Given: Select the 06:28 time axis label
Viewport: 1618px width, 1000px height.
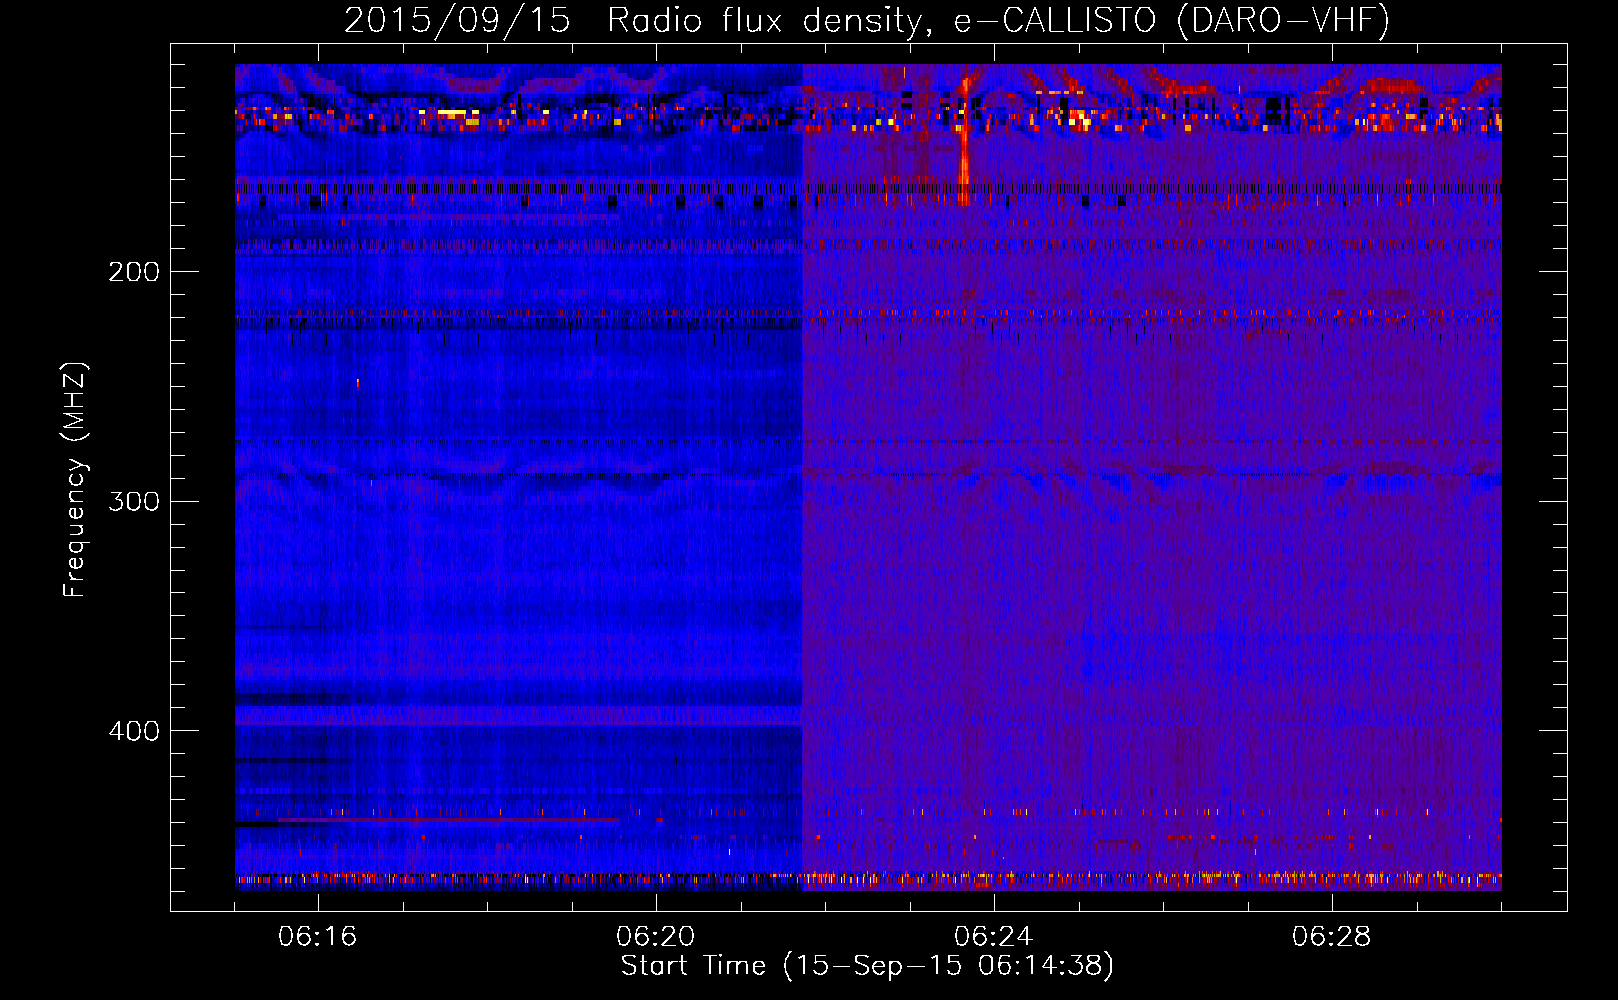Looking at the screenshot, I should [x=1331, y=937].
